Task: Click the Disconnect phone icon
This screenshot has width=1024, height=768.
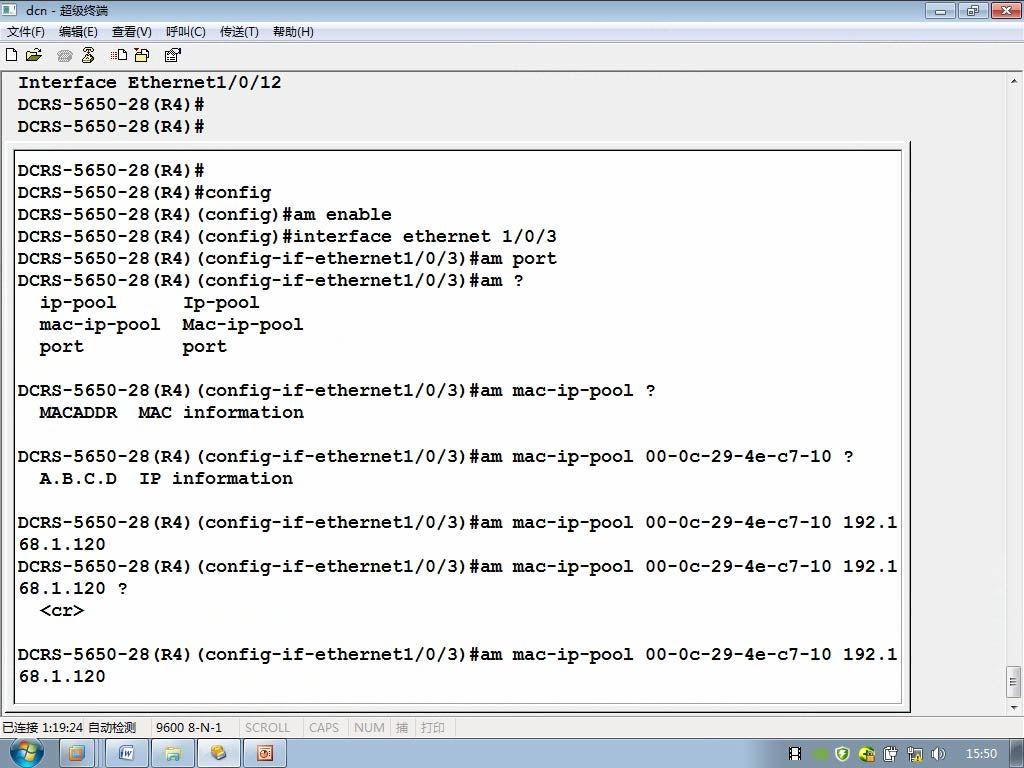Action: (x=88, y=55)
